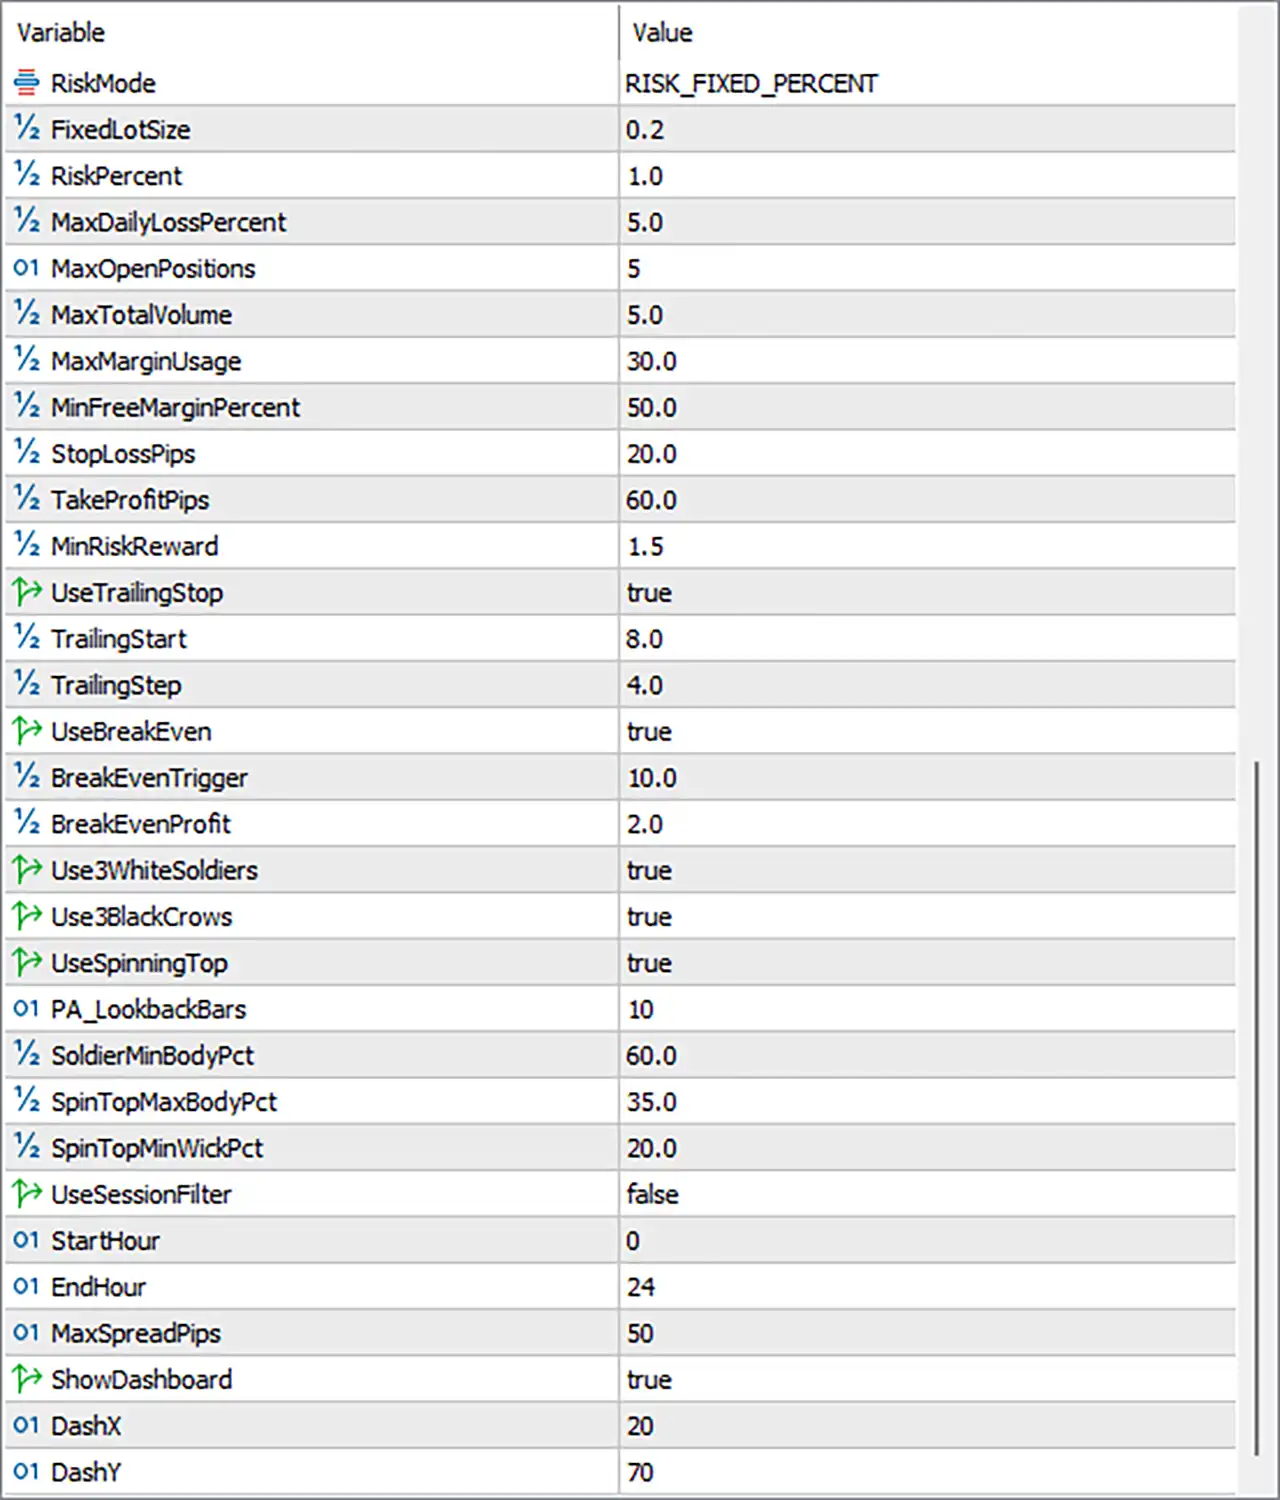Image resolution: width=1280 pixels, height=1500 pixels.
Task: Click the integer icon beside MaxOpenPositions
Action: click(x=27, y=268)
